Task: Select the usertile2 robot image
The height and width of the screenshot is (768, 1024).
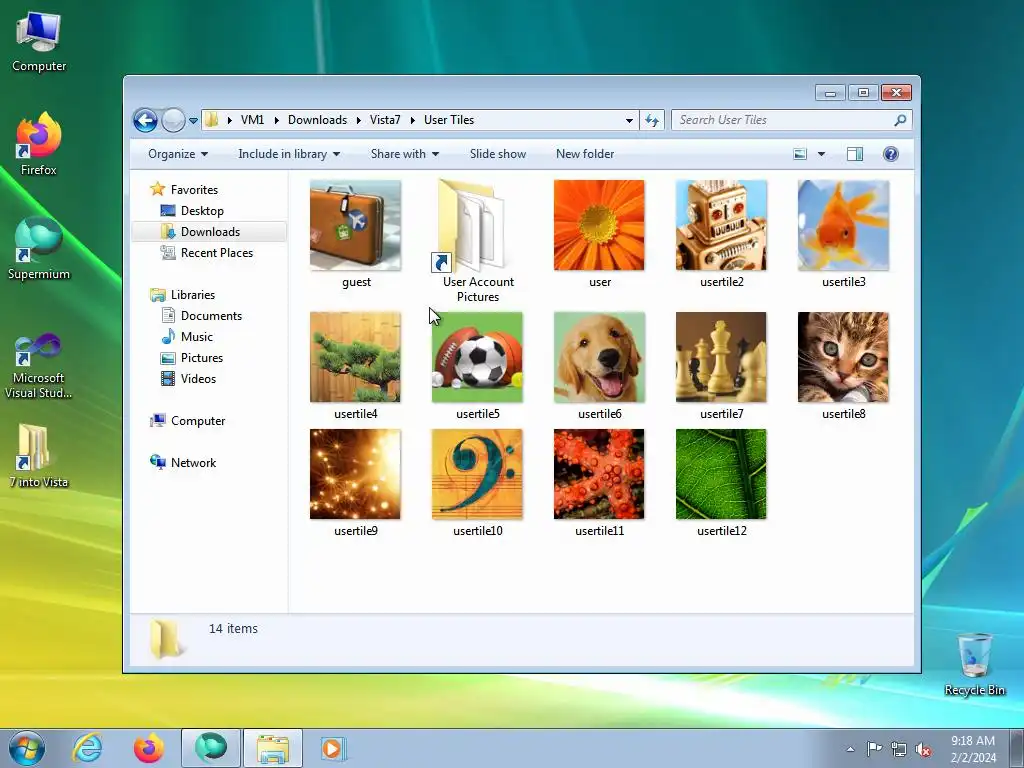Action: pyautogui.click(x=721, y=225)
